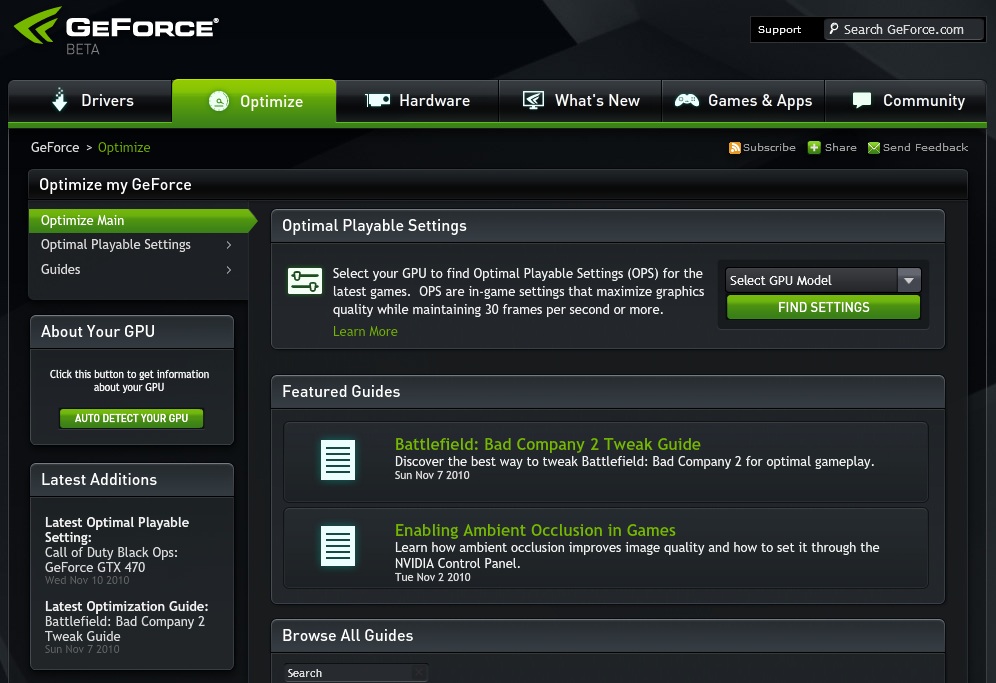The height and width of the screenshot is (683, 996).
Task: Open Enabling Ambient Occlusion in Games guide
Action: tap(535, 529)
